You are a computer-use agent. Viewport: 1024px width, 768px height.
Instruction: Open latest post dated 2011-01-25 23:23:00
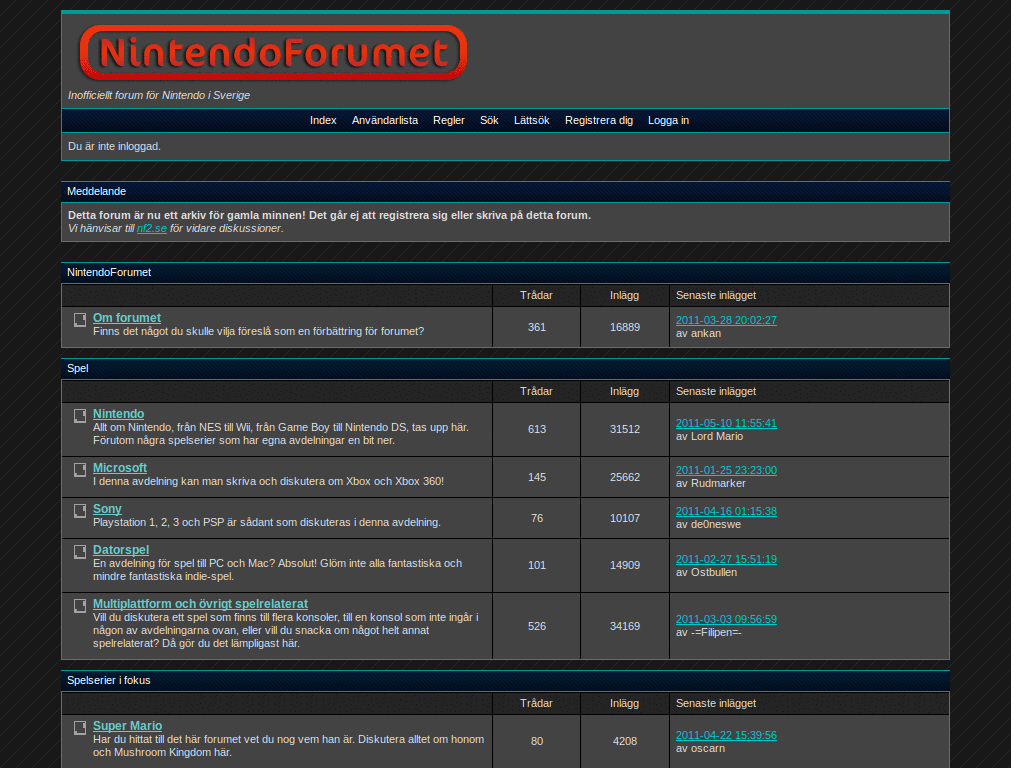[x=726, y=470]
